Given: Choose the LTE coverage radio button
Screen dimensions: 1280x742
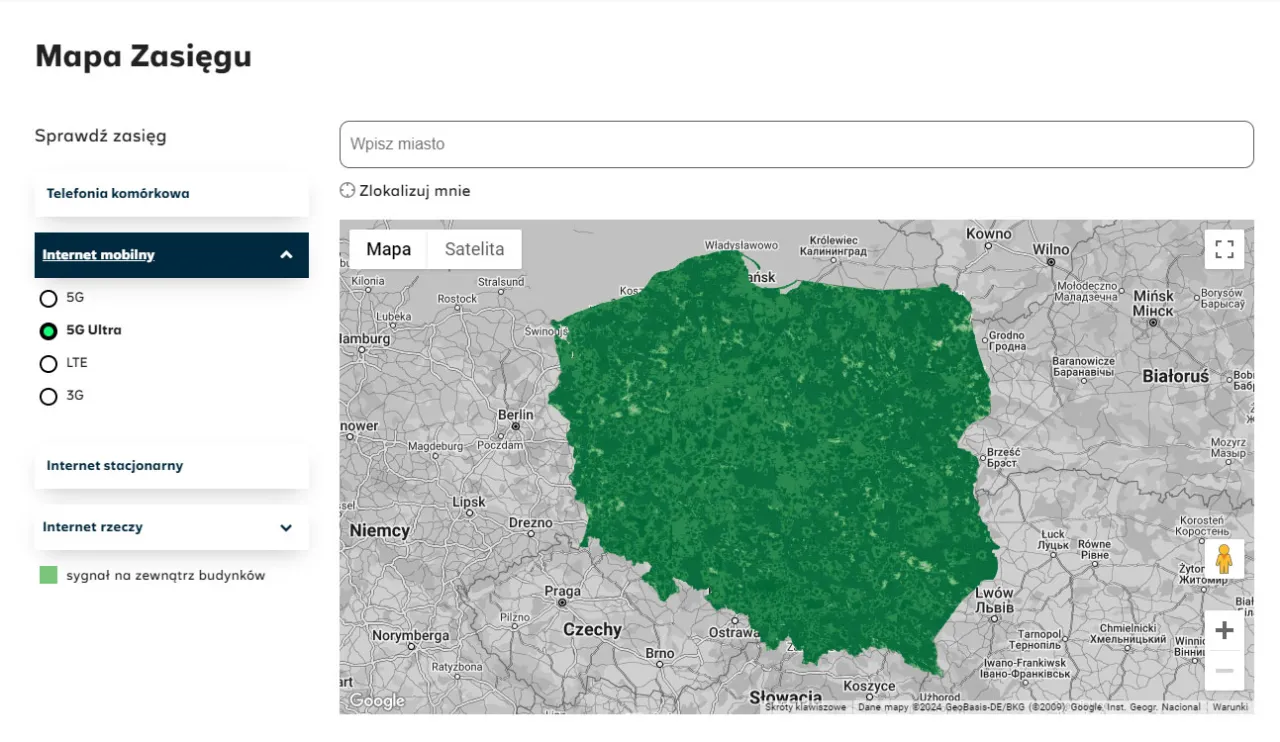Looking at the screenshot, I should [x=48, y=363].
